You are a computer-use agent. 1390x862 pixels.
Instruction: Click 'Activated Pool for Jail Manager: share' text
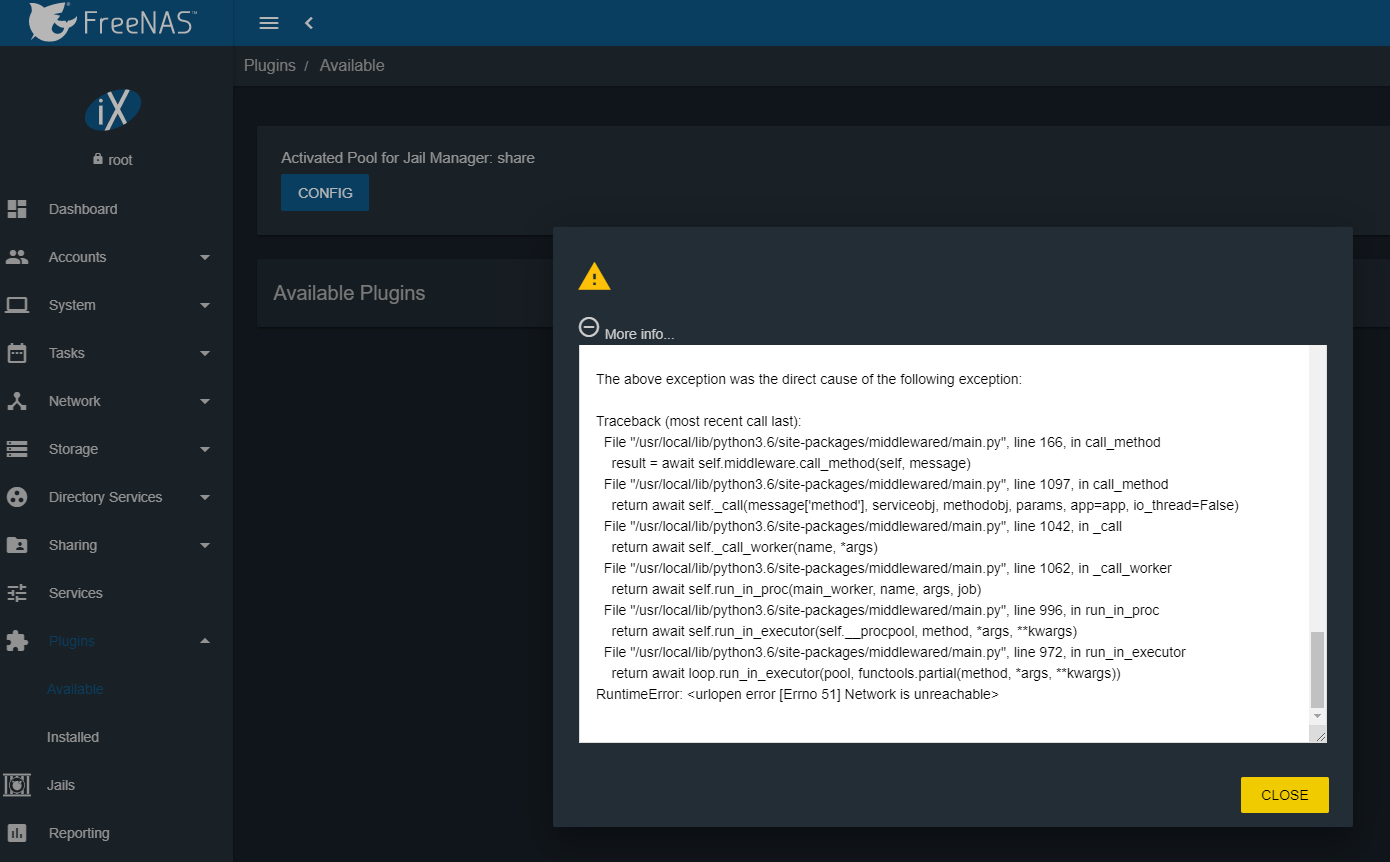(408, 158)
